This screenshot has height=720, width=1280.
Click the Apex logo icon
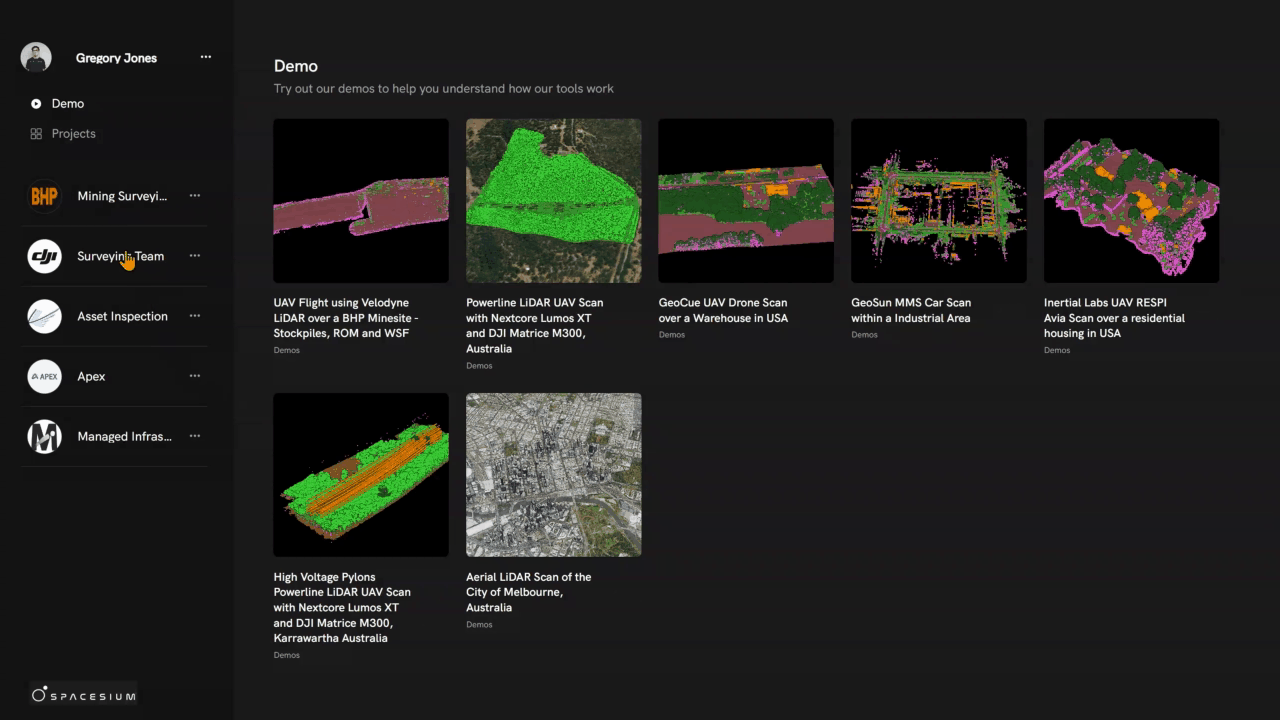pyautogui.click(x=44, y=376)
